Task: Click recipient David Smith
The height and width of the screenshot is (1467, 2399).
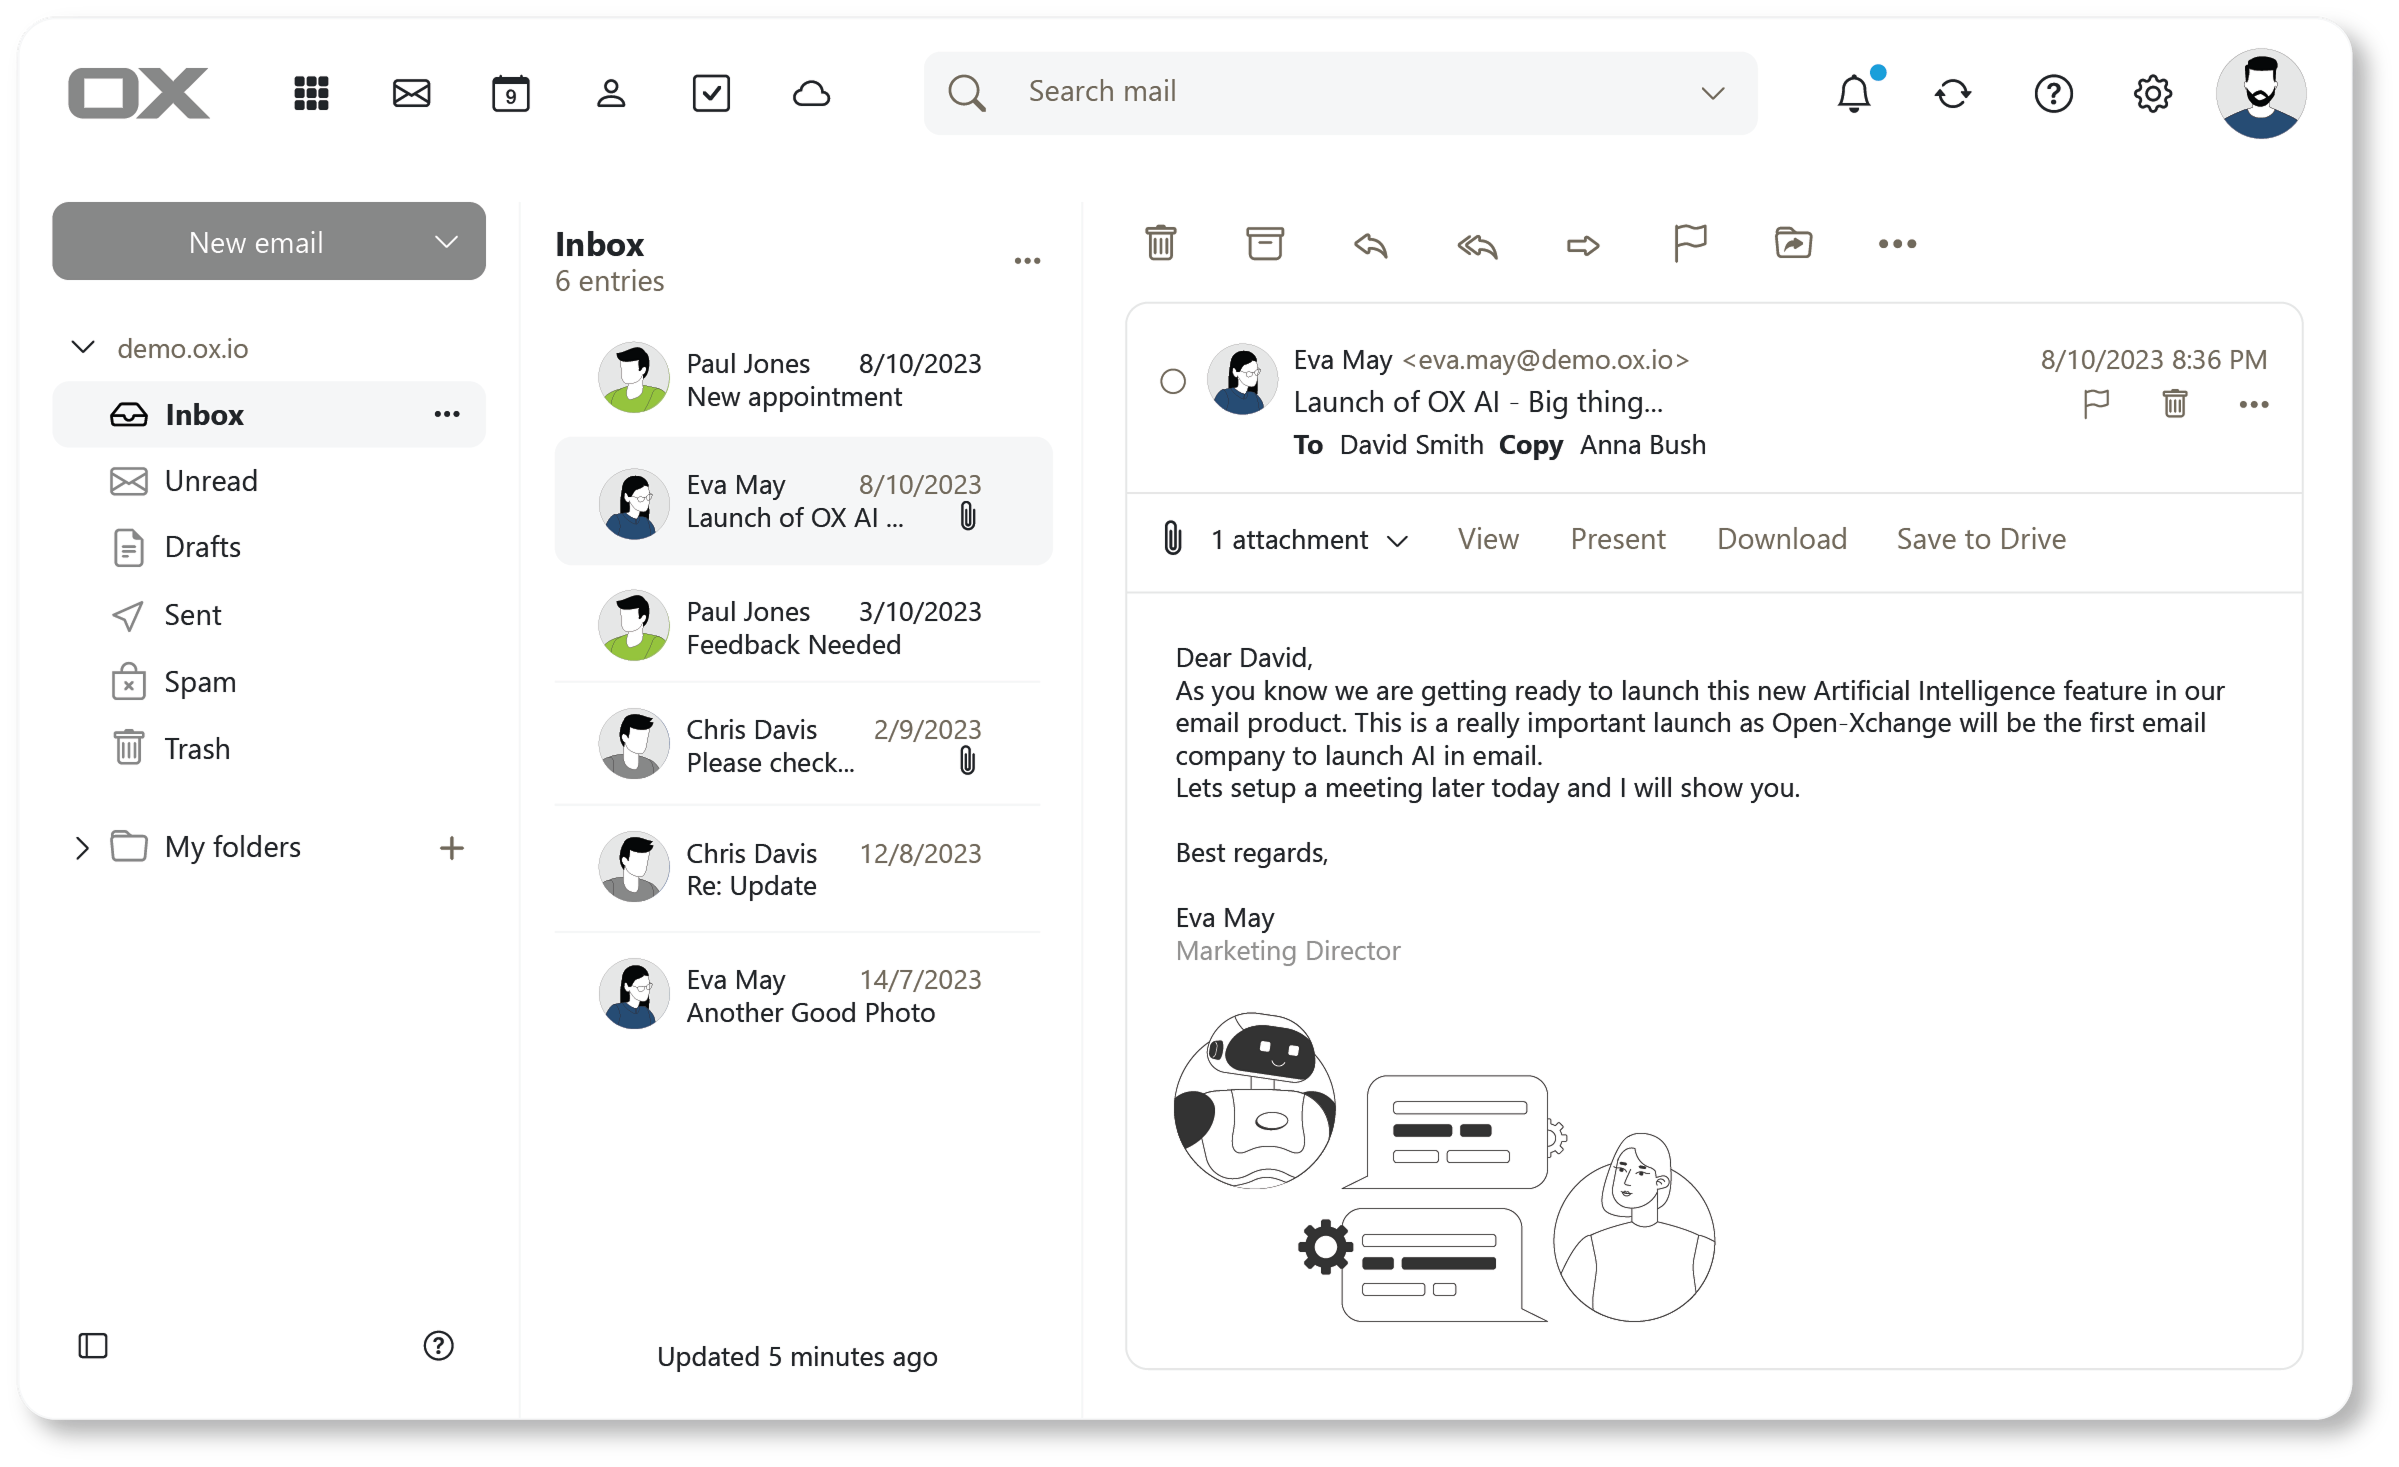Action: (x=1411, y=445)
